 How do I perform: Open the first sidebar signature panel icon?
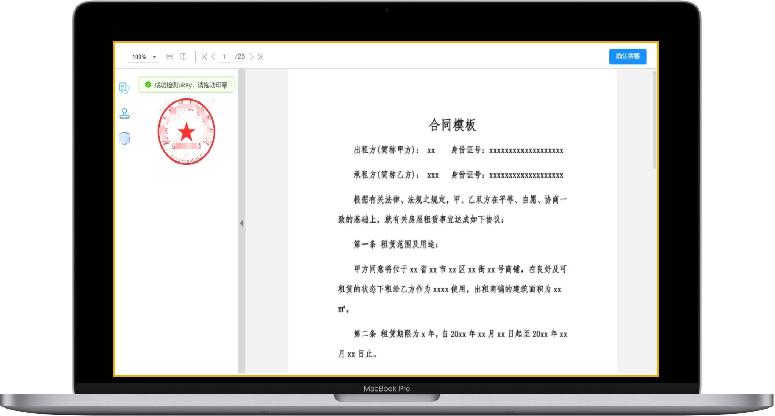point(124,88)
